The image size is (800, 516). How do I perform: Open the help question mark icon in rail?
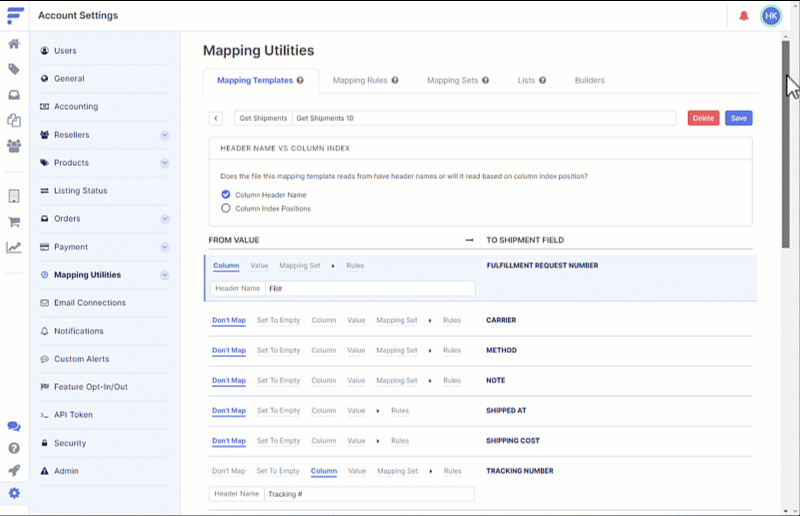click(x=14, y=448)
